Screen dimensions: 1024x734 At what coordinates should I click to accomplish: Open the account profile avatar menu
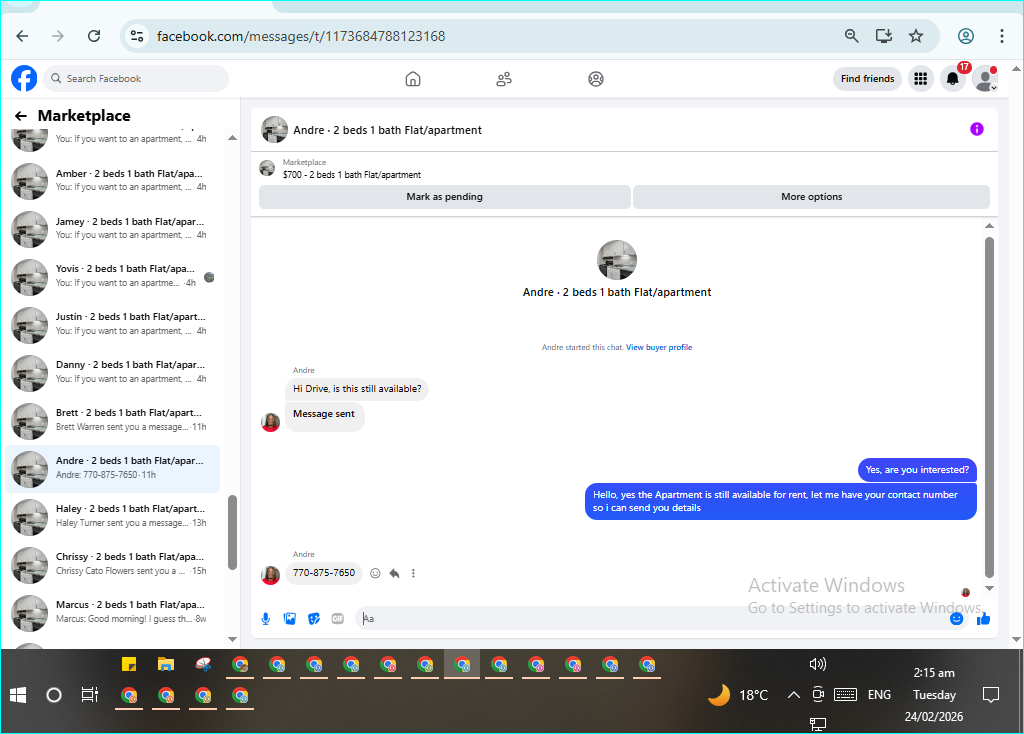pyautogui.click(x=985, y=79)
